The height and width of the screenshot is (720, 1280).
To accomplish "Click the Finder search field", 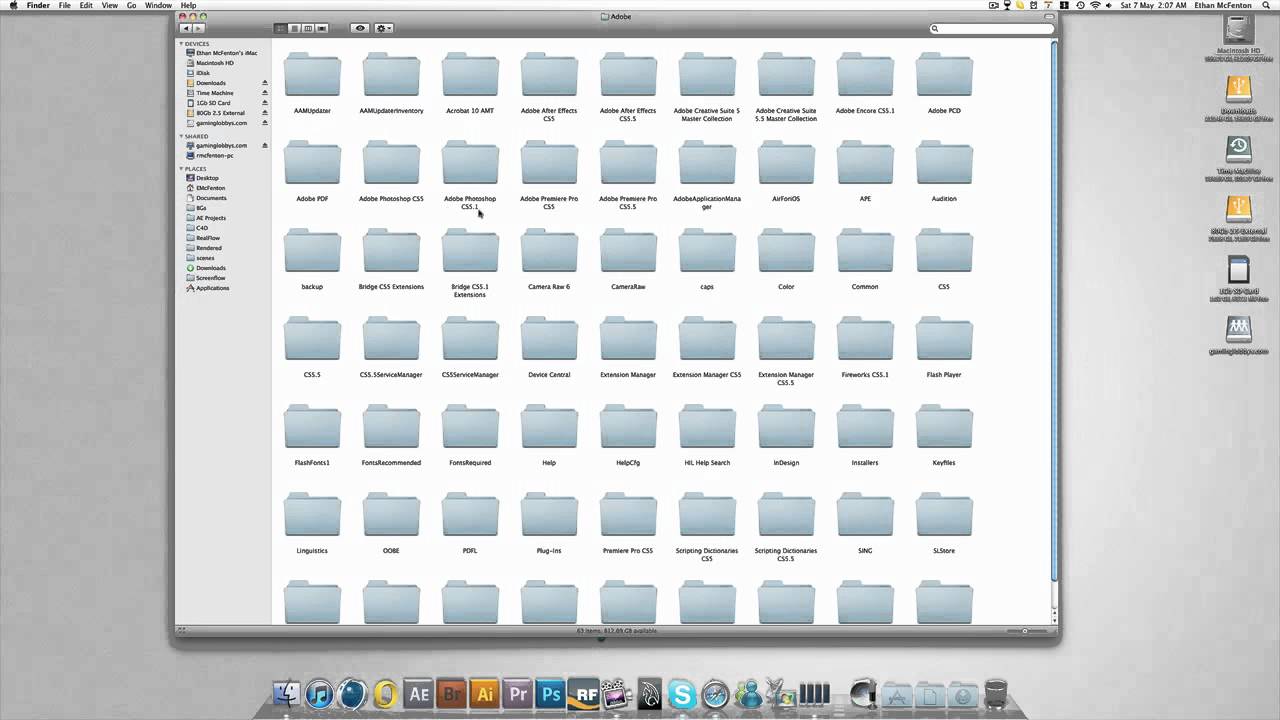I will point(991,28).
